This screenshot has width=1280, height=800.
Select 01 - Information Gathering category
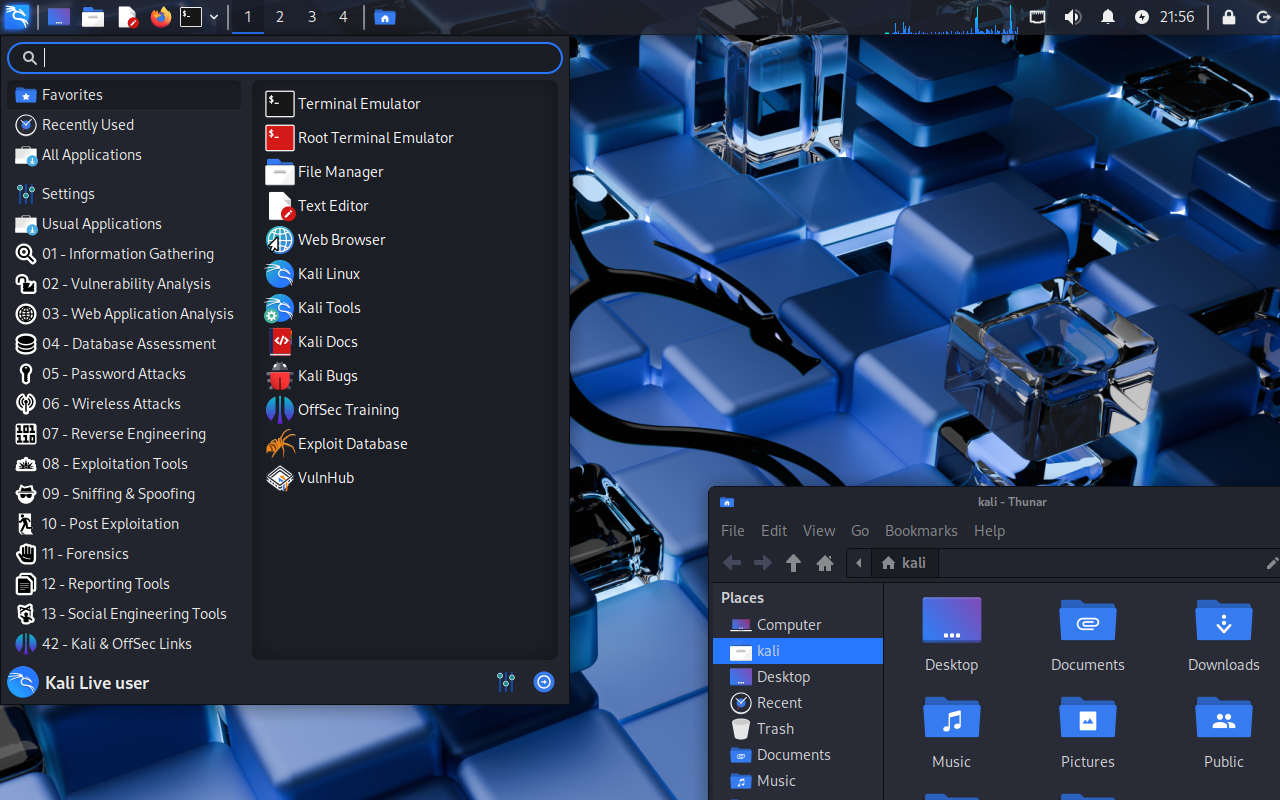(x=124, y=254)
